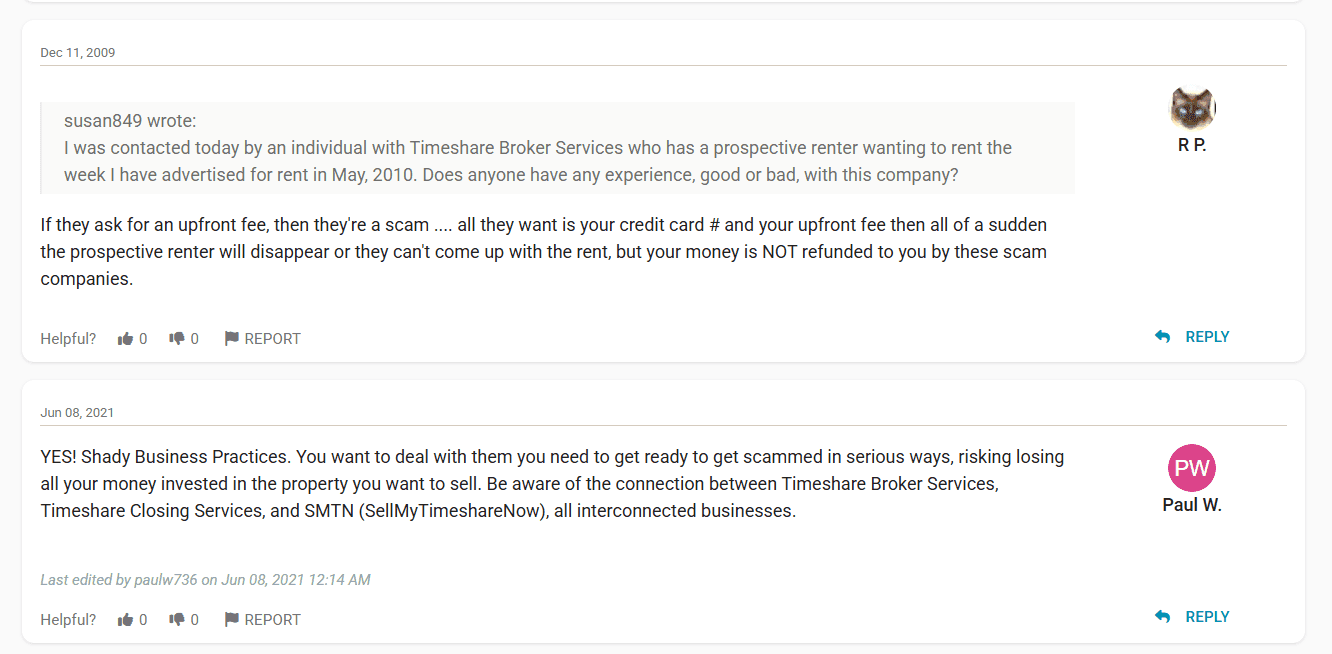This screenshot has height=654, width=1332.
Task: Click REPORT text under R P.'s comment
Action: (272, 339)
